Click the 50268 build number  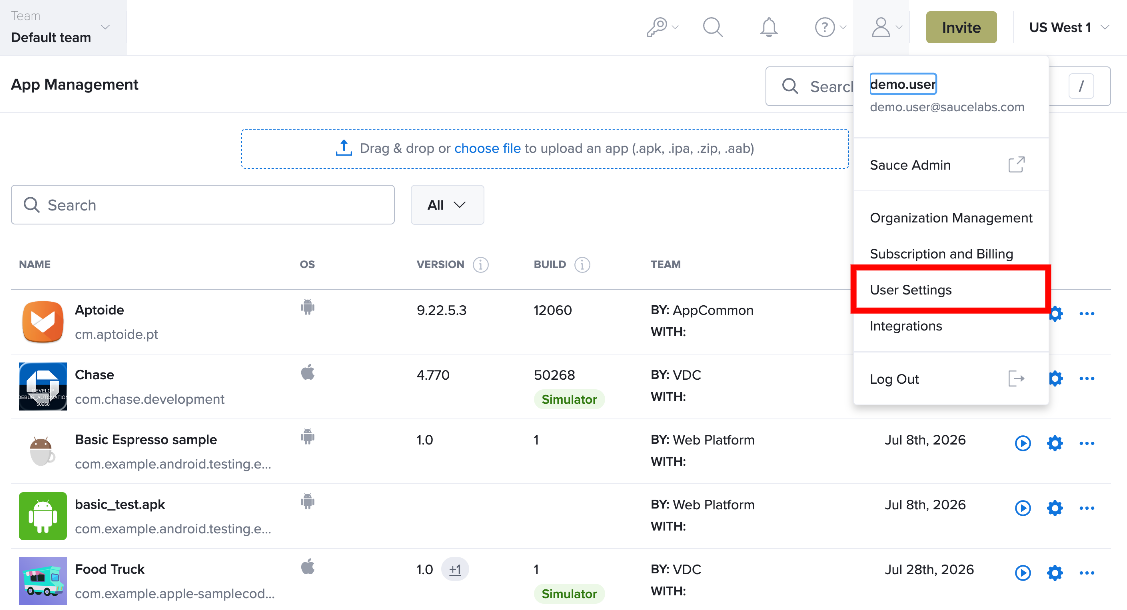pos(554,375)
